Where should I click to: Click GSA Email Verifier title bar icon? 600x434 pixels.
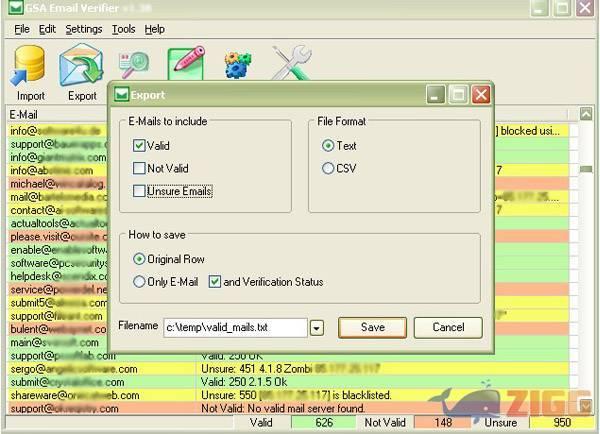click(x=16, y=7)
